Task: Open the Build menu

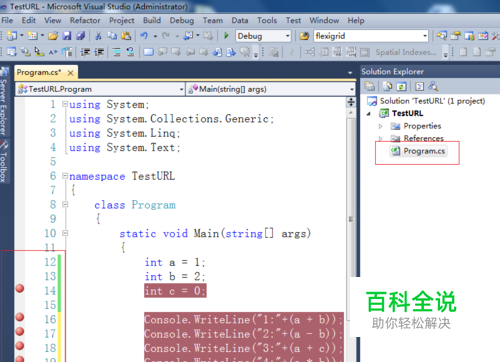Action: 152,20
